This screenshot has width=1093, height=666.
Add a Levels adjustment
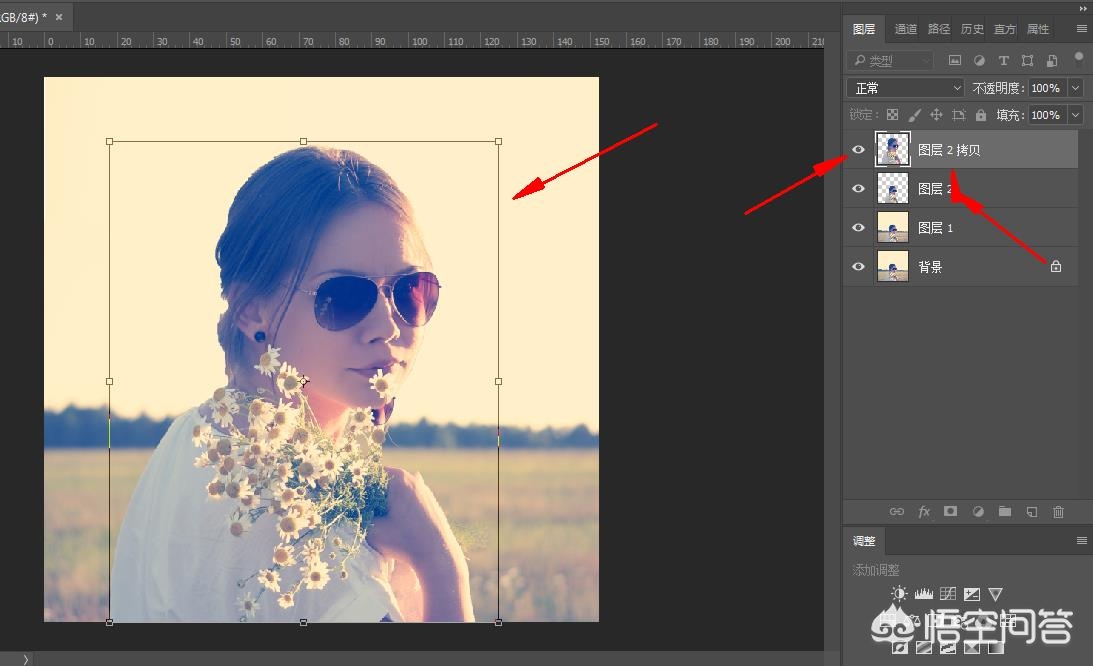[x=923, y=594]
